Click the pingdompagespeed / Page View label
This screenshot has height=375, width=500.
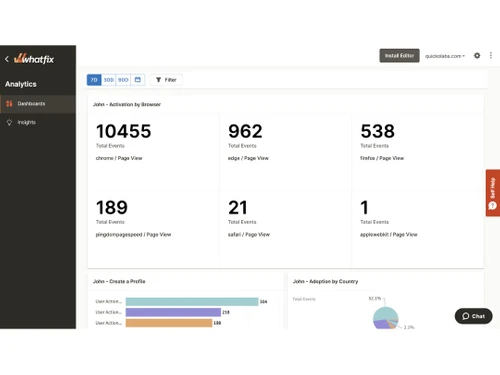coord(133,234)
